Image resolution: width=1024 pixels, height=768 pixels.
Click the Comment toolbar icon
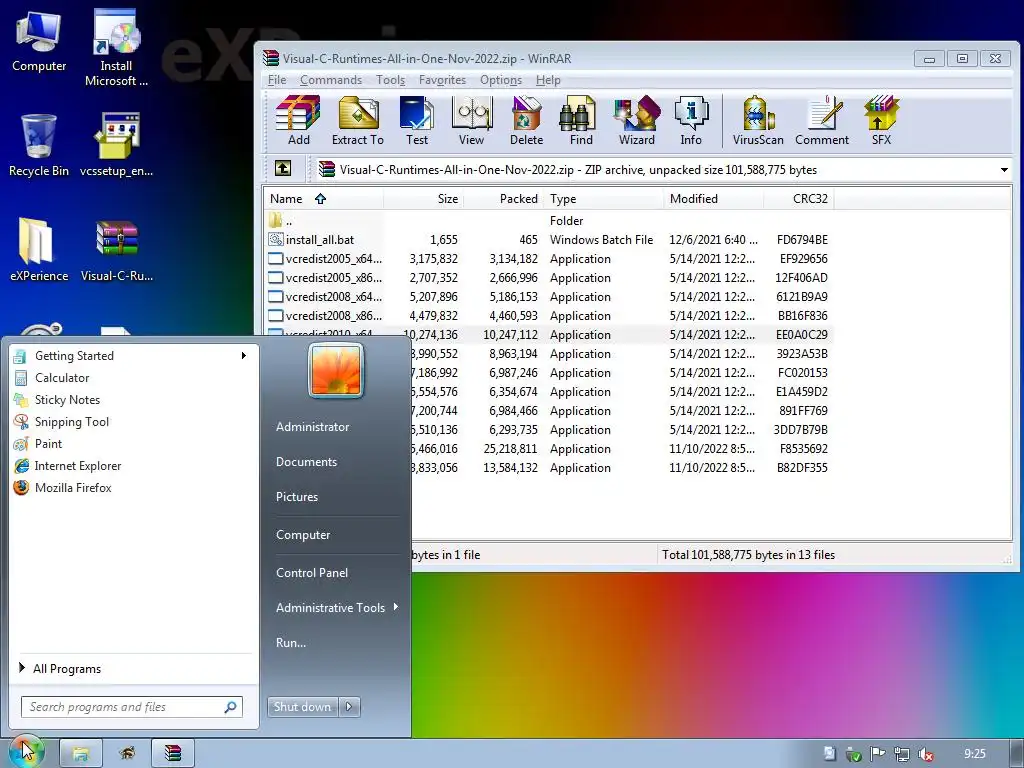(x=822, y=120)
